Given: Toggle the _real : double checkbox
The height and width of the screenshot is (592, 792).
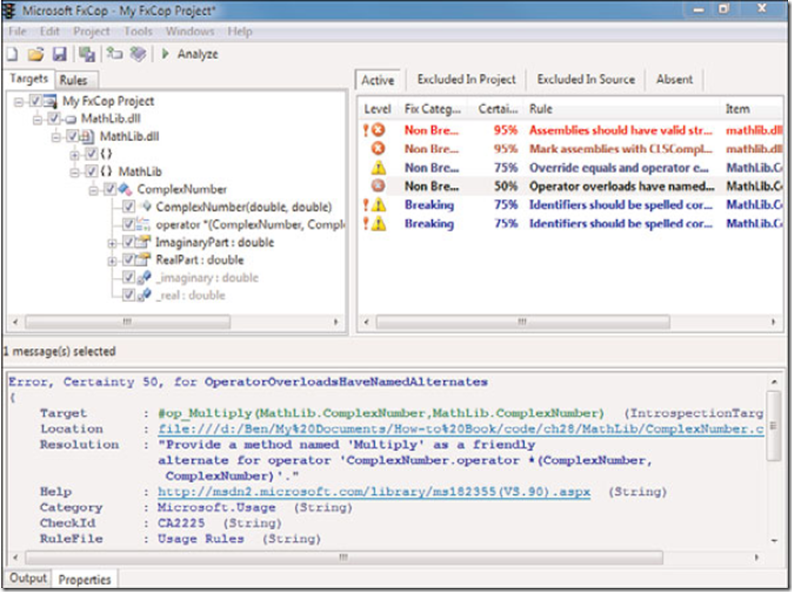Looking at the screenshot, I should [128, 295].
